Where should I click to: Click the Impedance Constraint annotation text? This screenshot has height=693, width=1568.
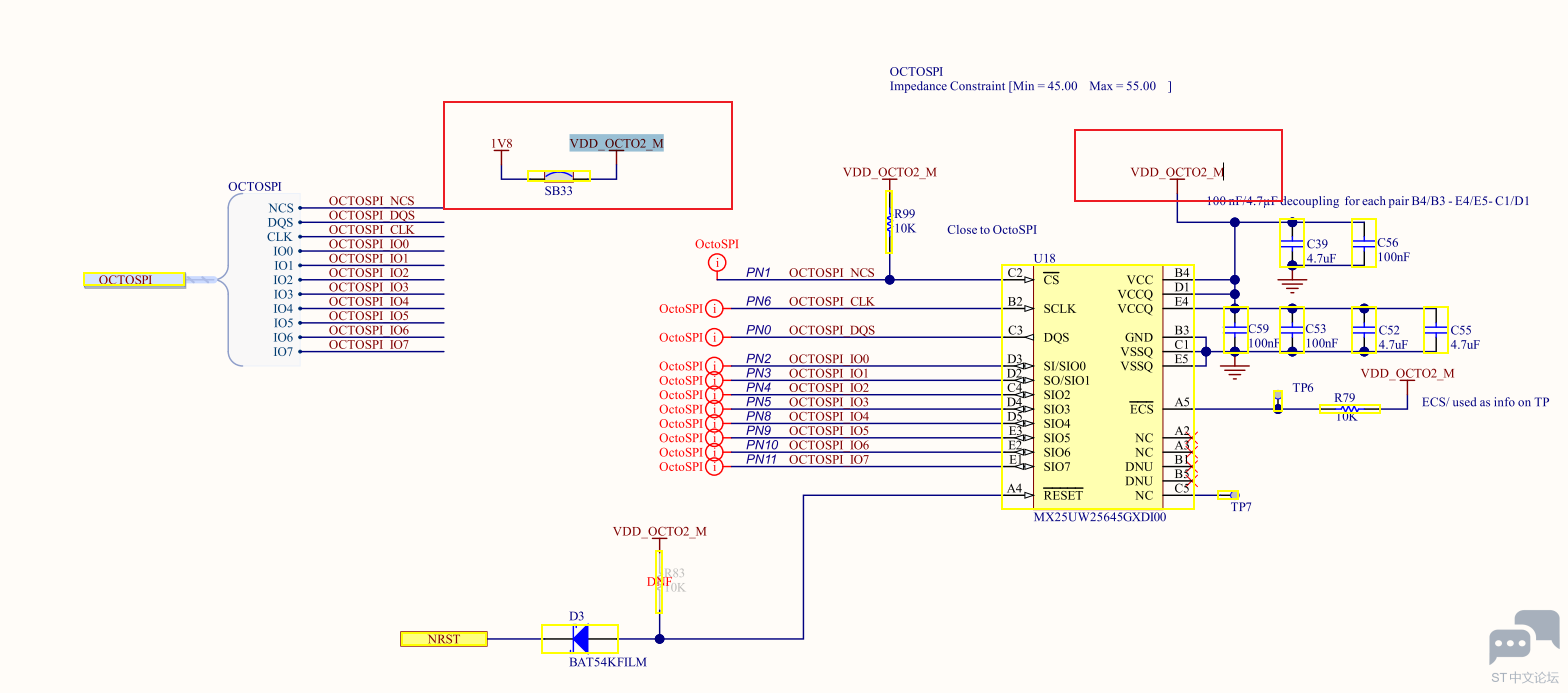(x=1030, y=86)
